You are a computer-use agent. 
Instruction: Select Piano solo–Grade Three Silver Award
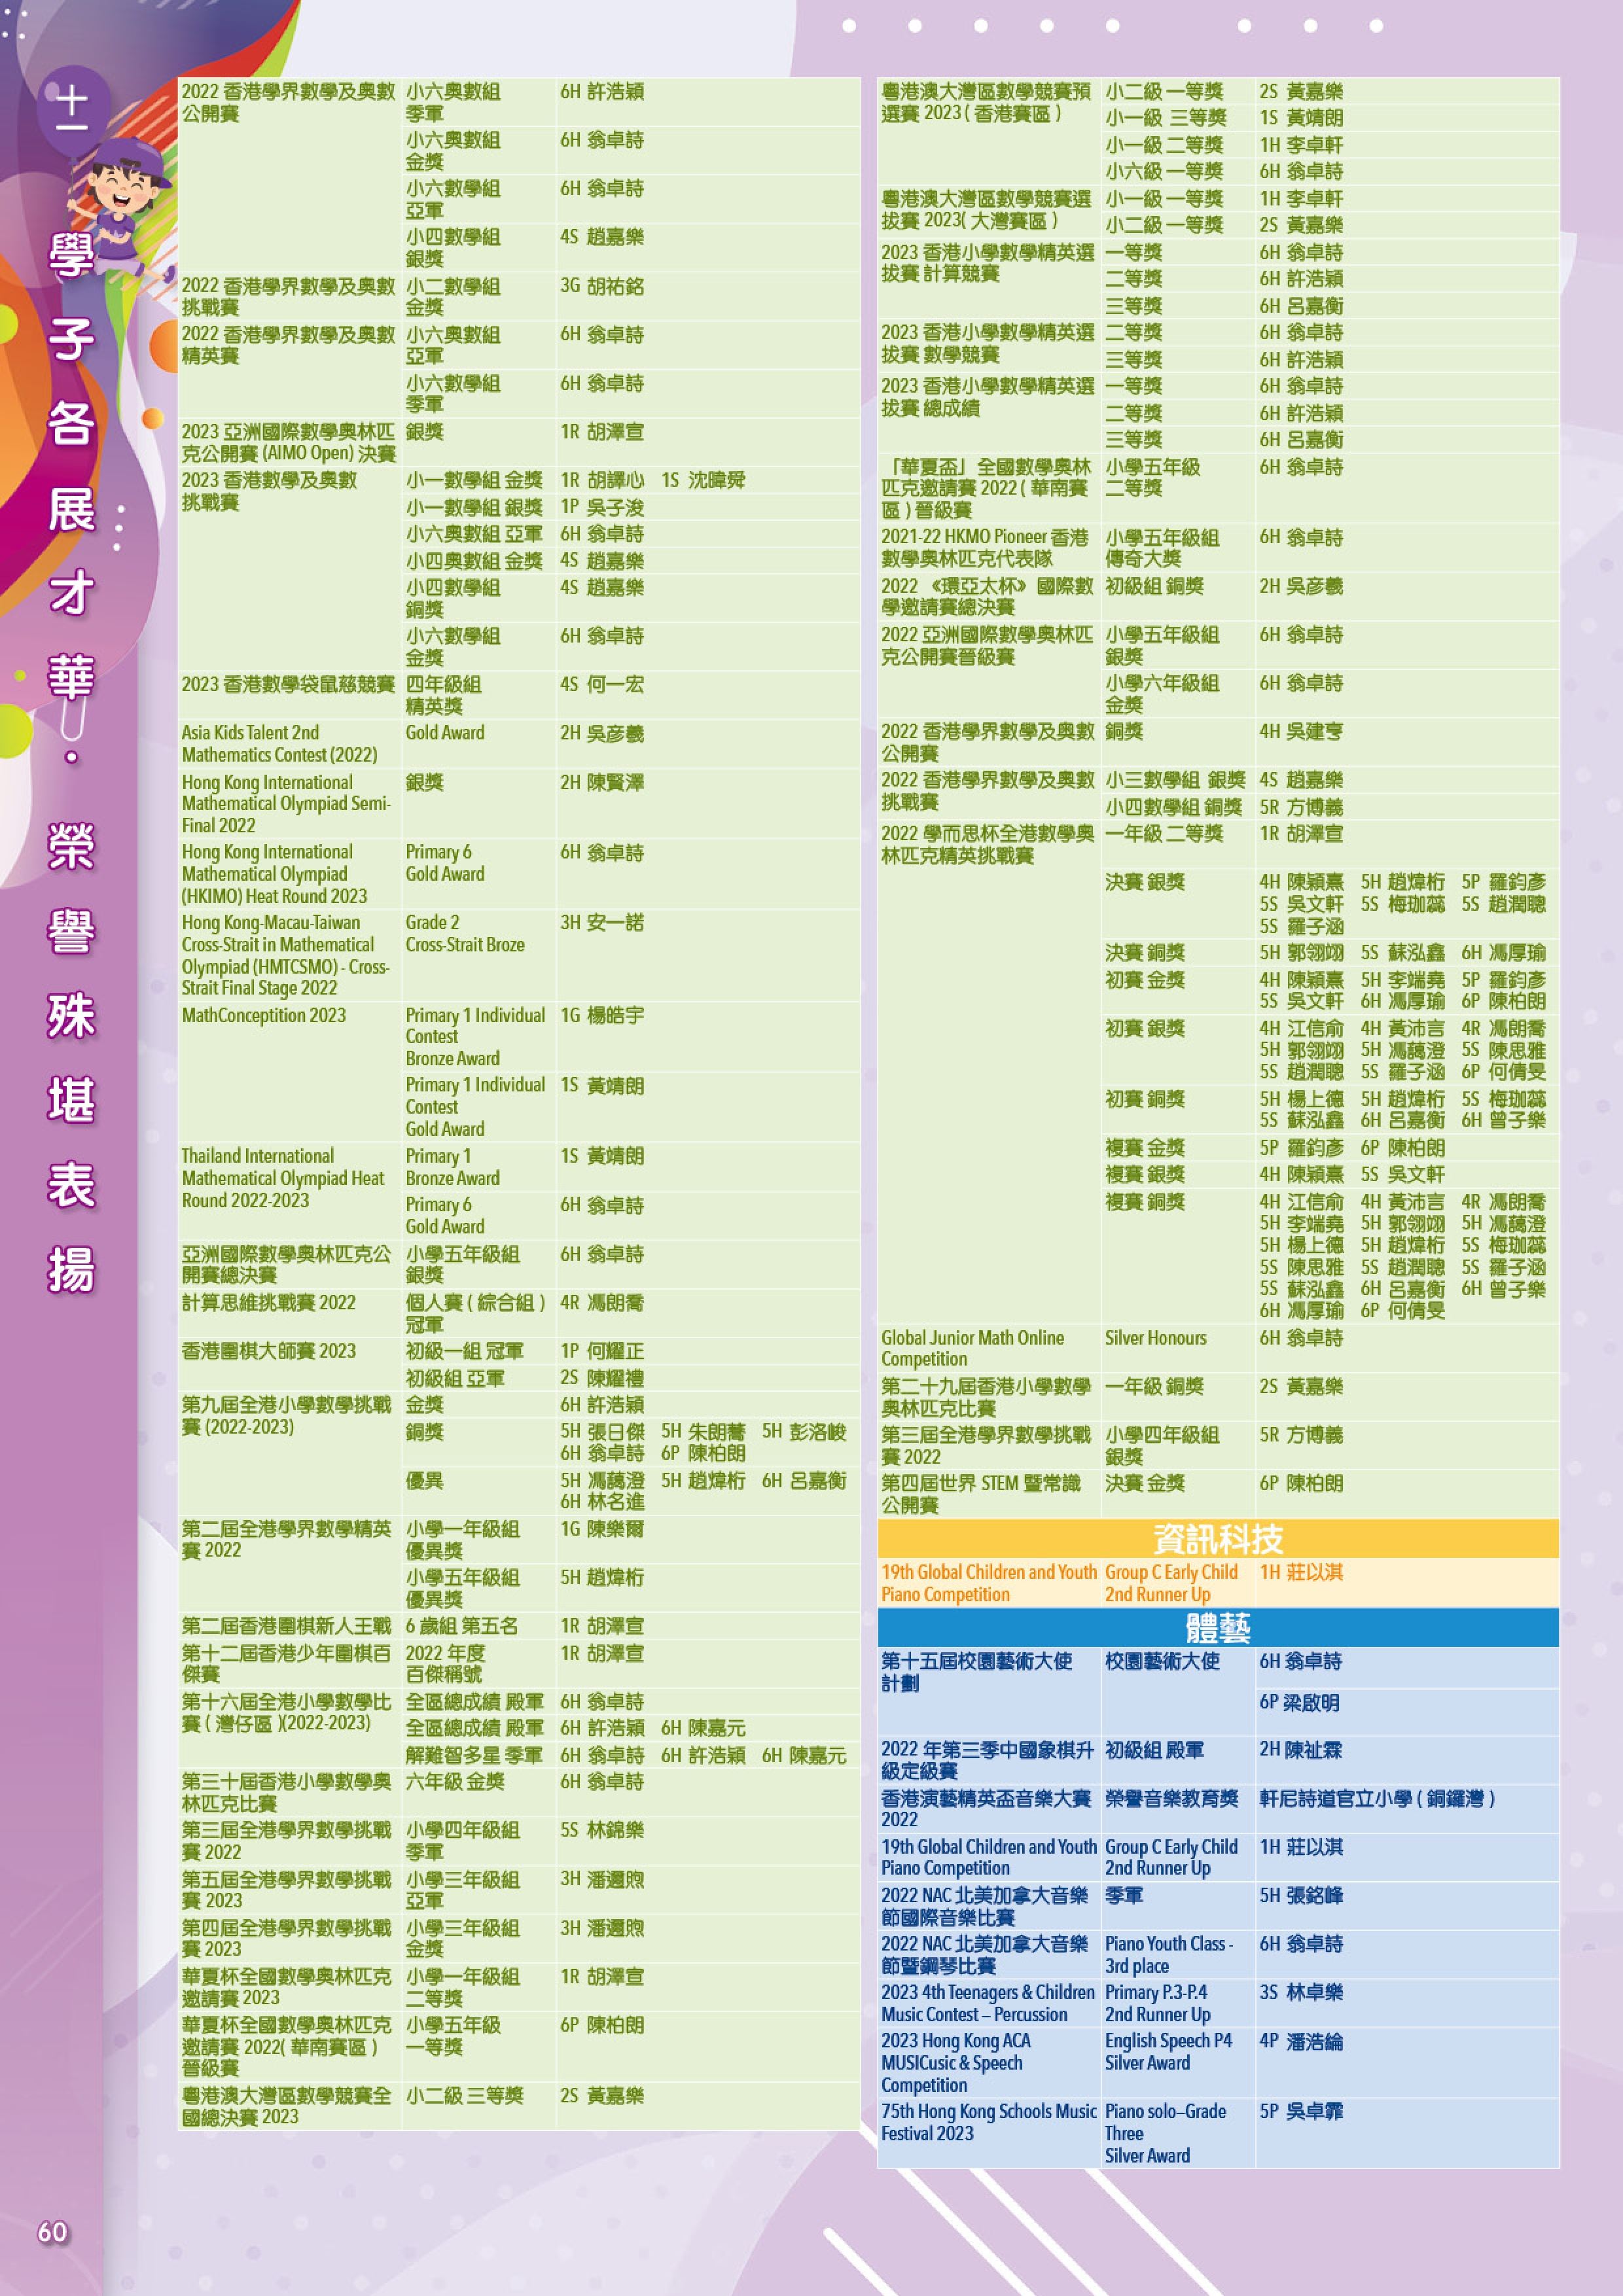pos(1165,2134)
